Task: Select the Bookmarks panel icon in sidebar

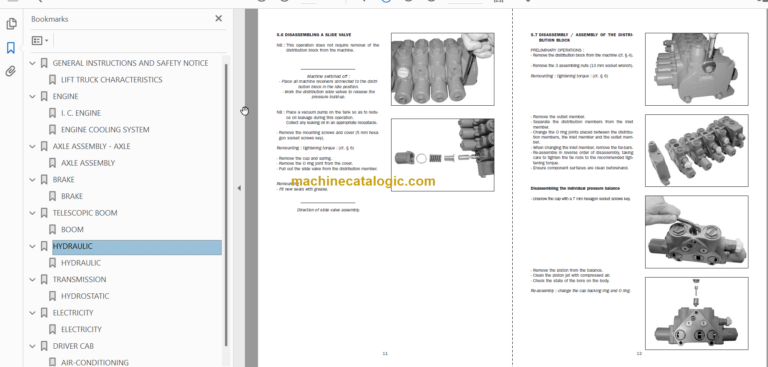Action: pos(11,48)
